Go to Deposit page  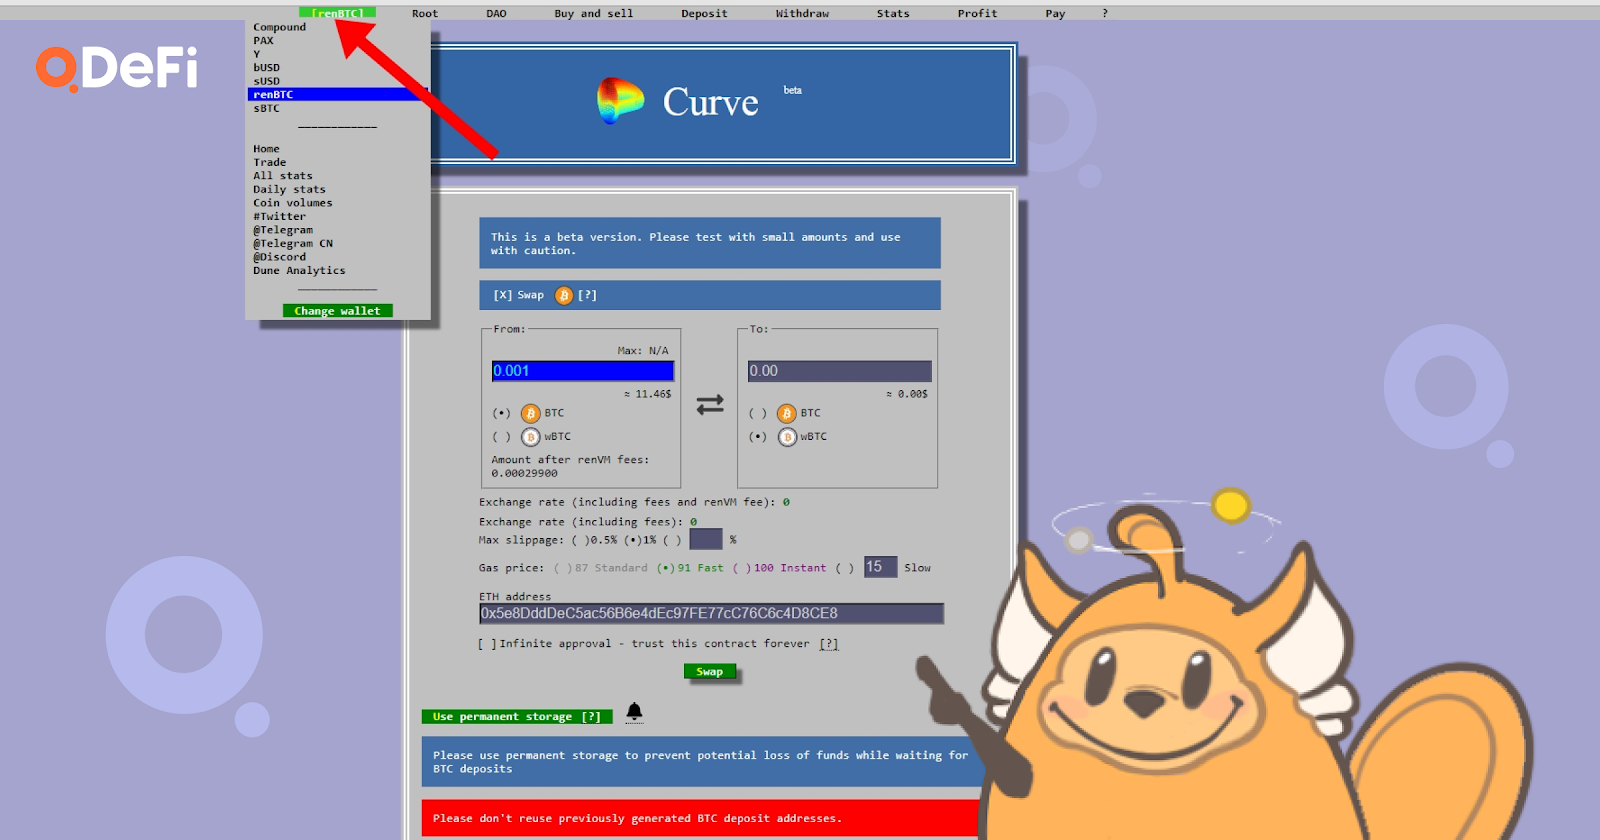[704, 13]
